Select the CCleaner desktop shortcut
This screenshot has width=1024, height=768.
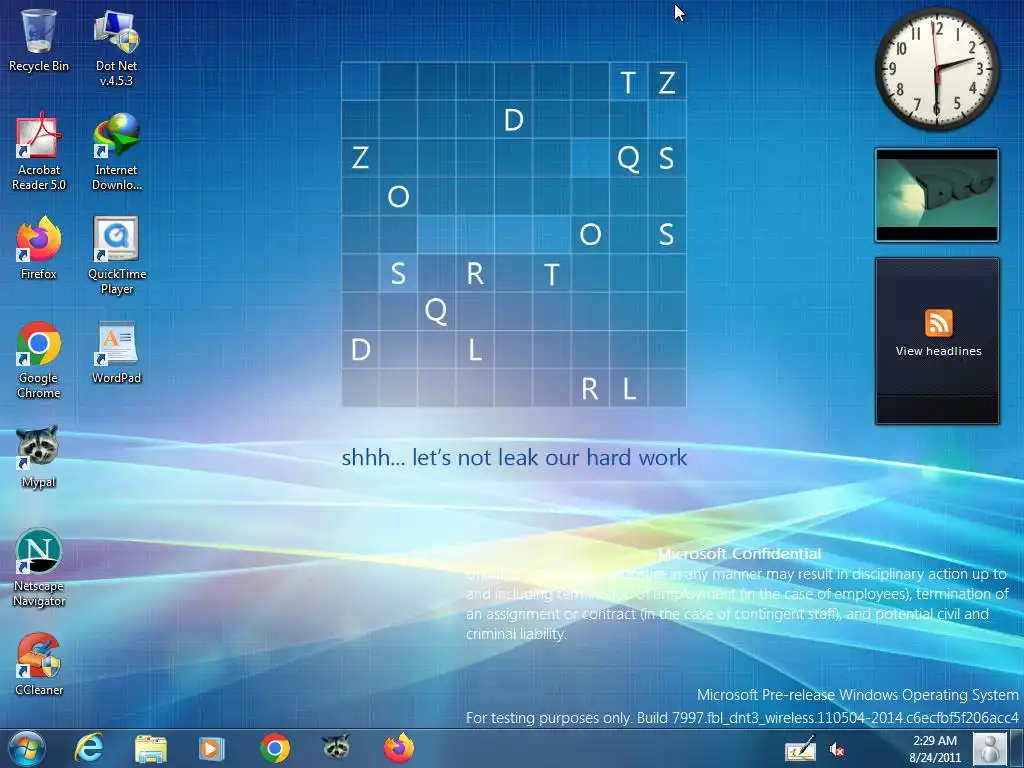point(39,664)
